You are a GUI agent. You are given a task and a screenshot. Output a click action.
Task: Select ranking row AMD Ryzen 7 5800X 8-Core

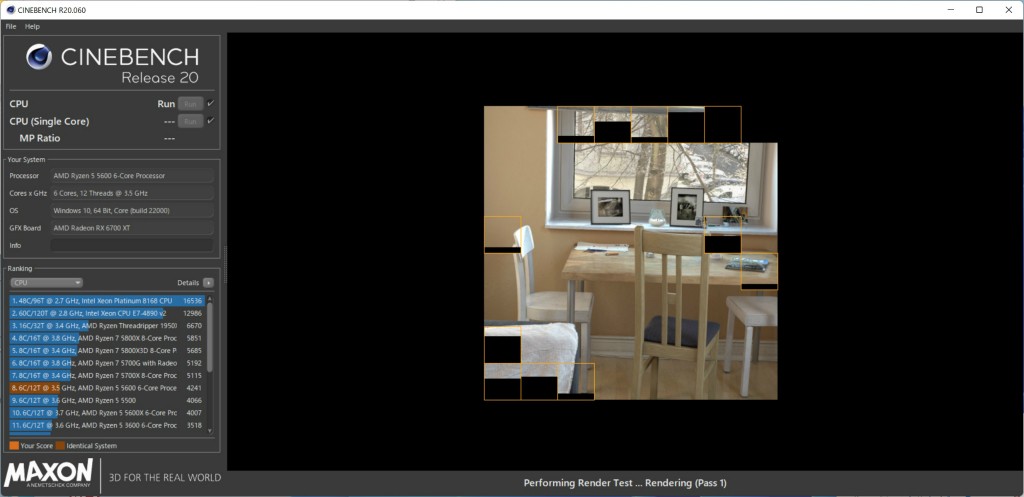(107, 338)
